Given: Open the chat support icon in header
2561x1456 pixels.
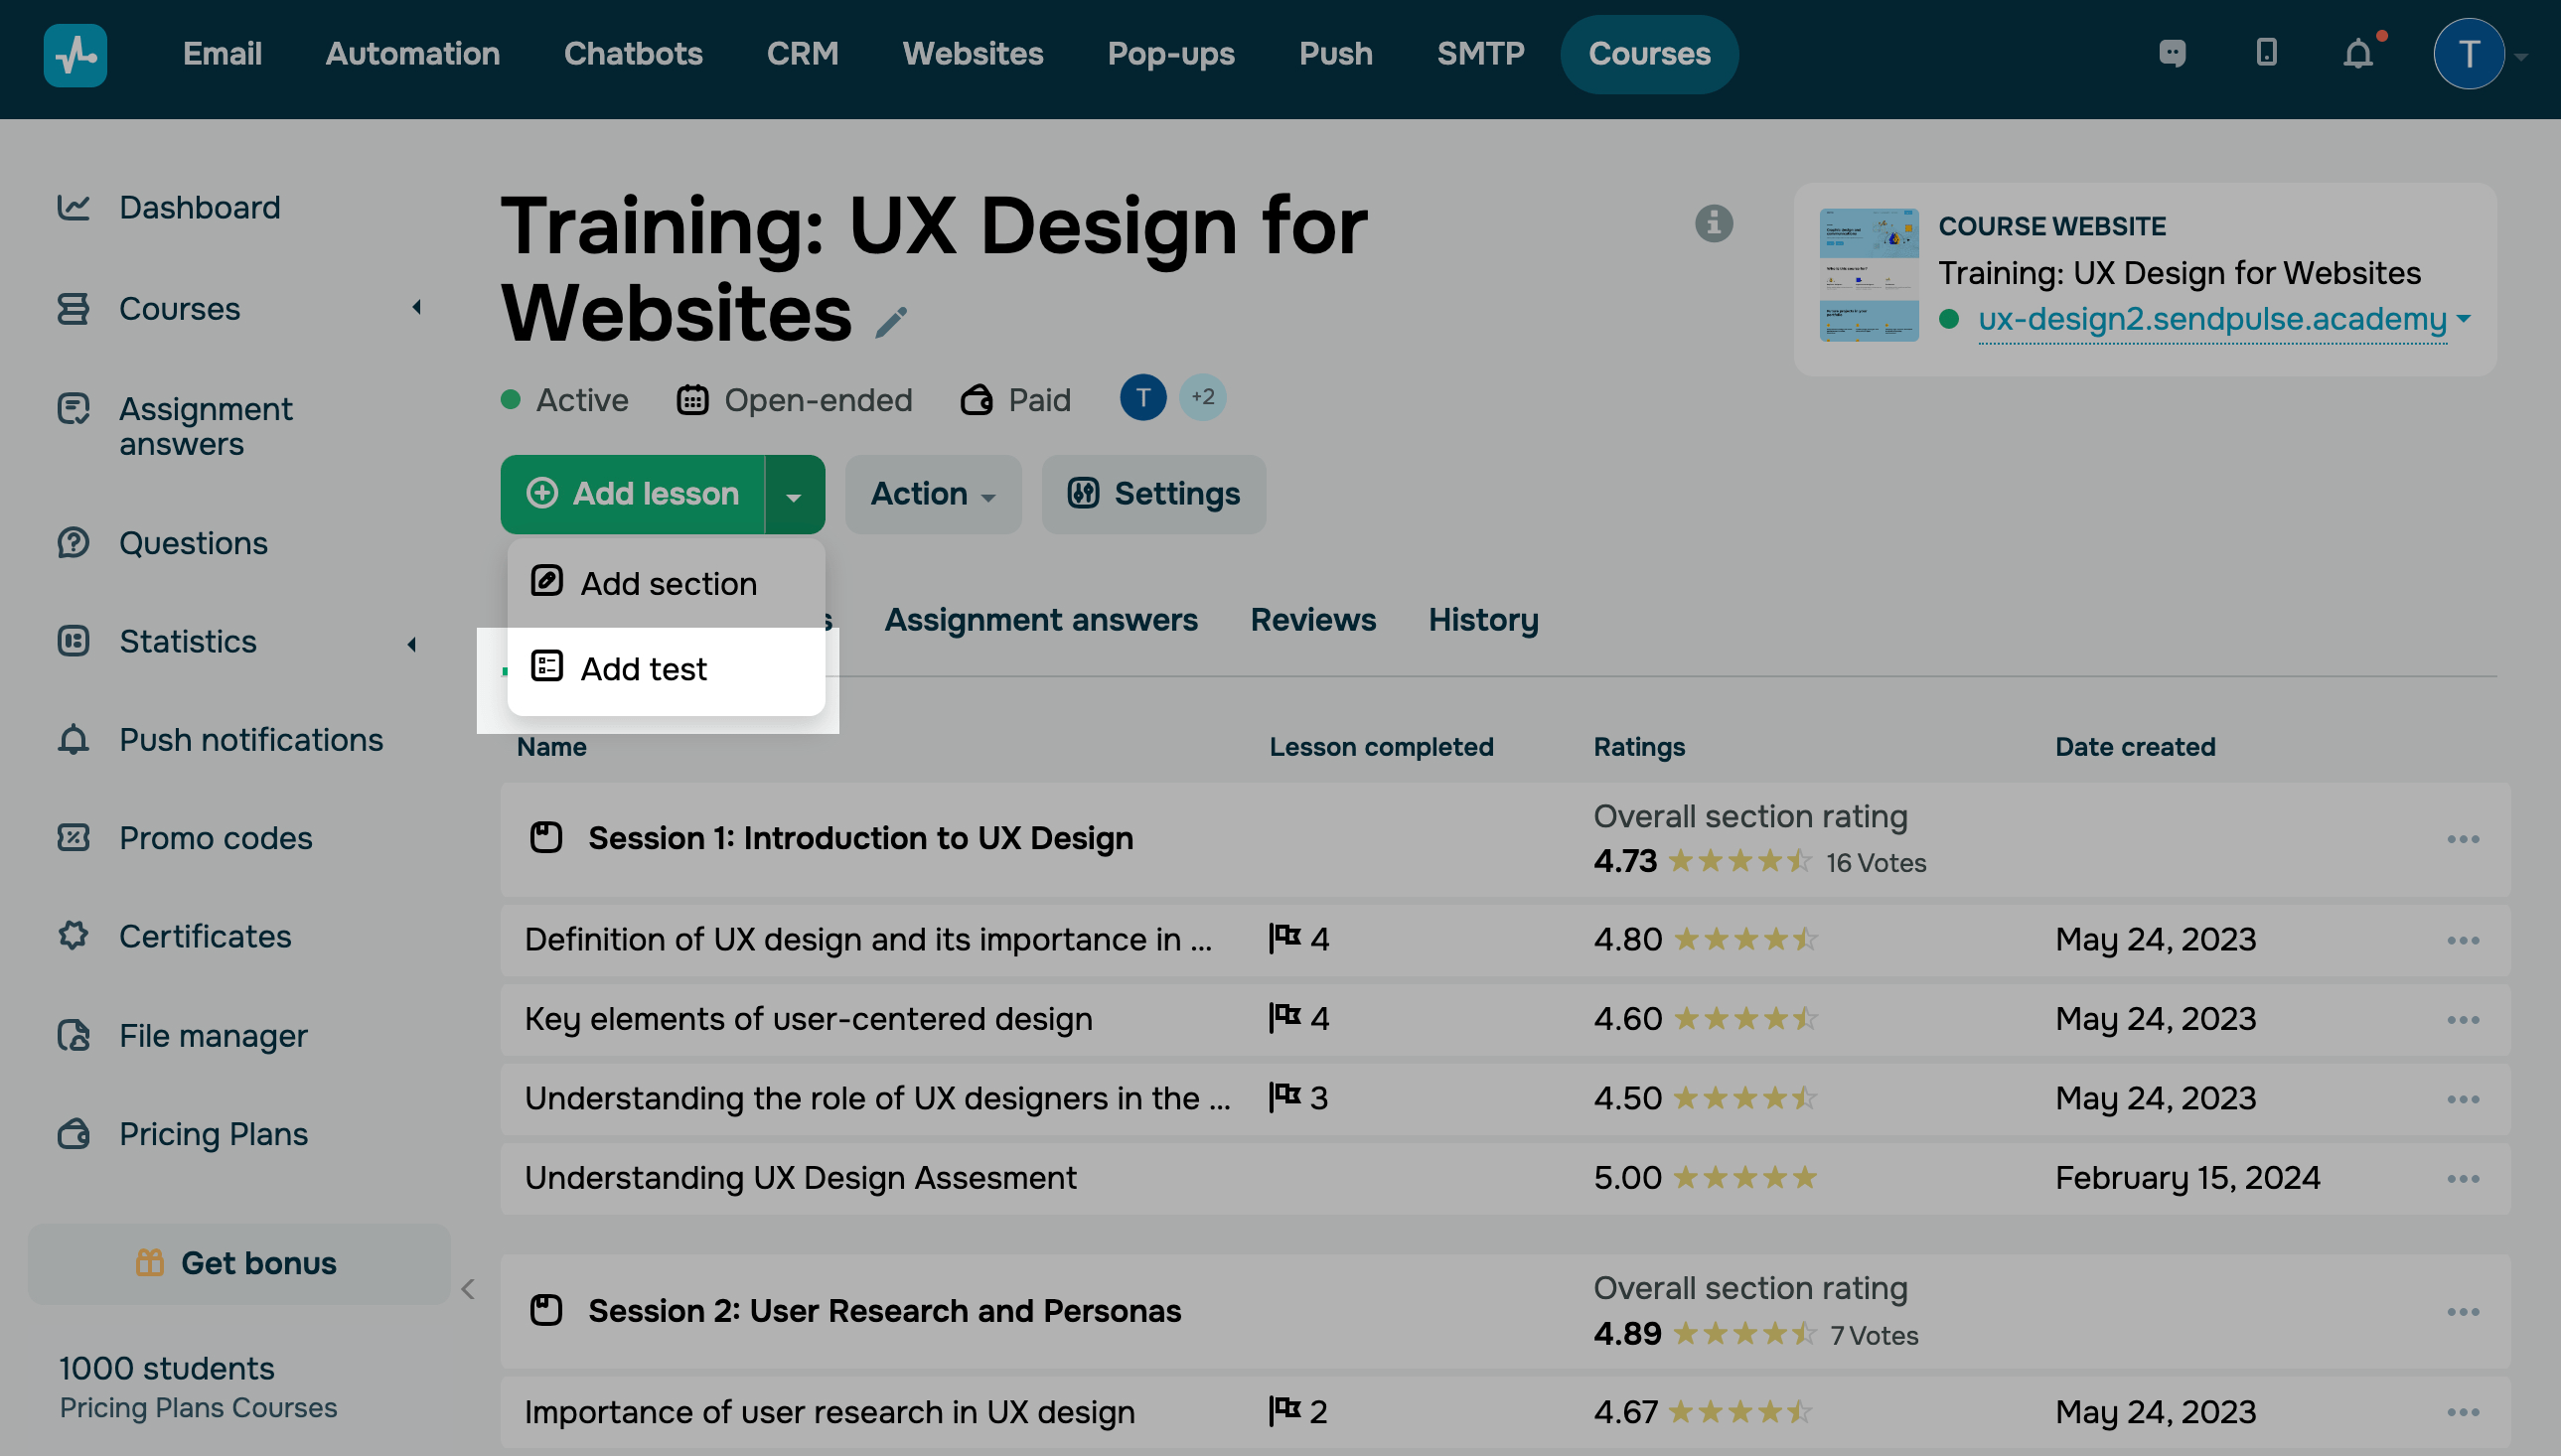Looking at the screenshot, I should [x=2172, y=53].
